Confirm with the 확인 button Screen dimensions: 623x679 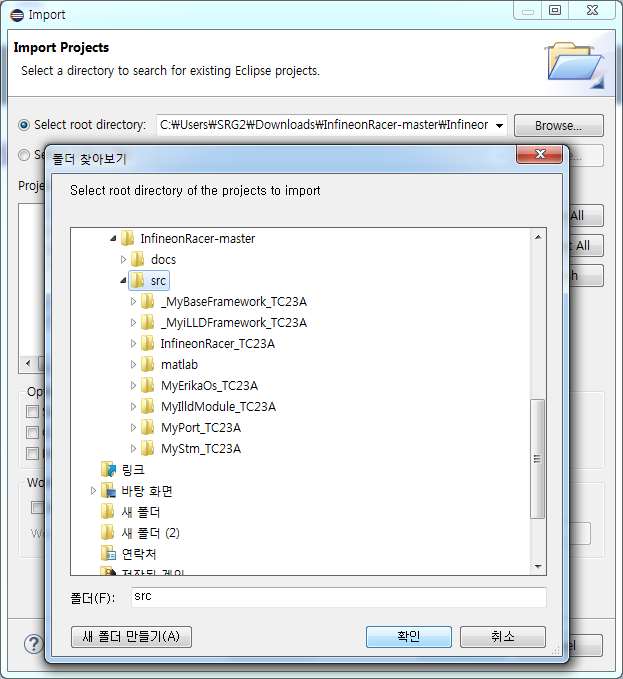[x=409, y=637]
